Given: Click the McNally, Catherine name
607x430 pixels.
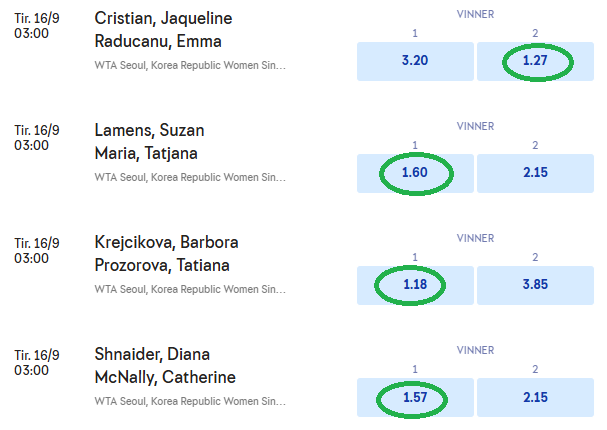Looking at the screenshot, I should pyautogui.click(x=165, y=377).
